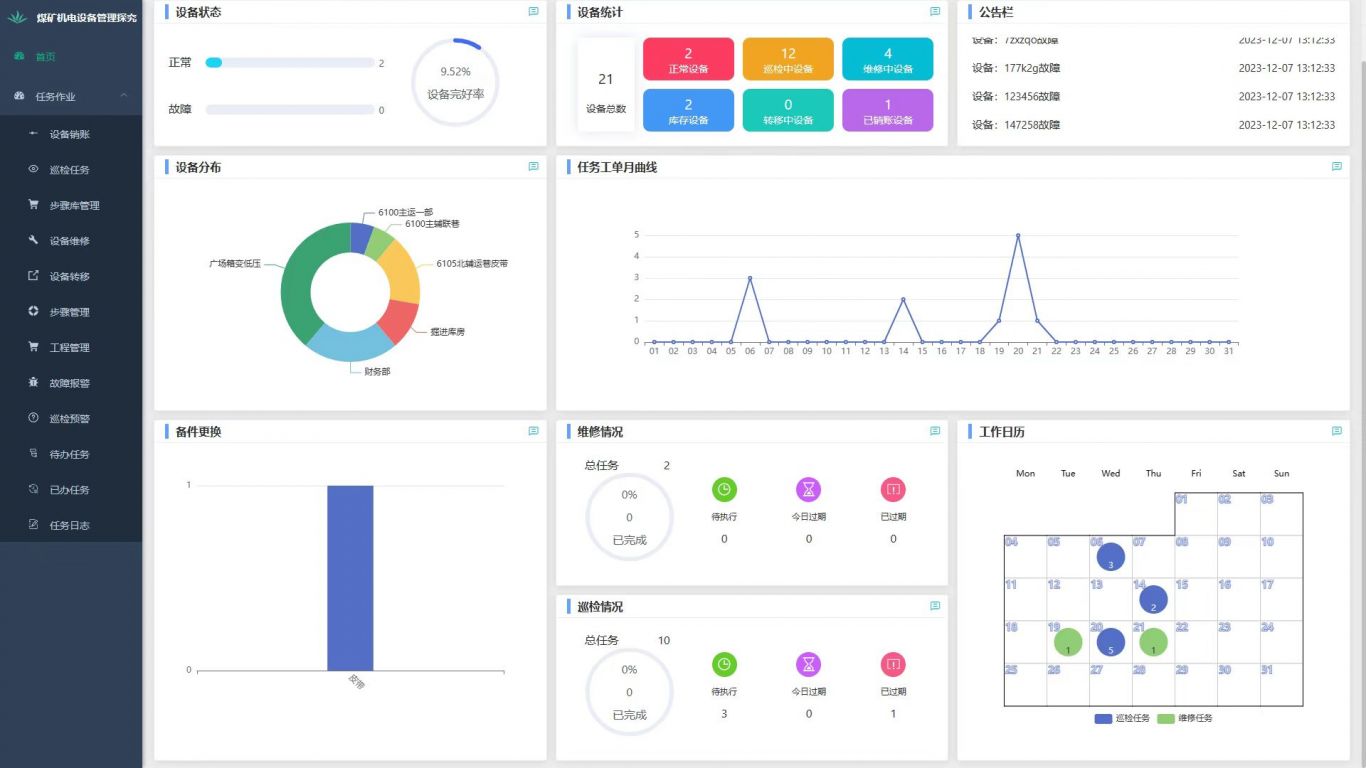1366x768 pixels.
Task: Click the 设备总数 21 tile
Action: [606, 85]
